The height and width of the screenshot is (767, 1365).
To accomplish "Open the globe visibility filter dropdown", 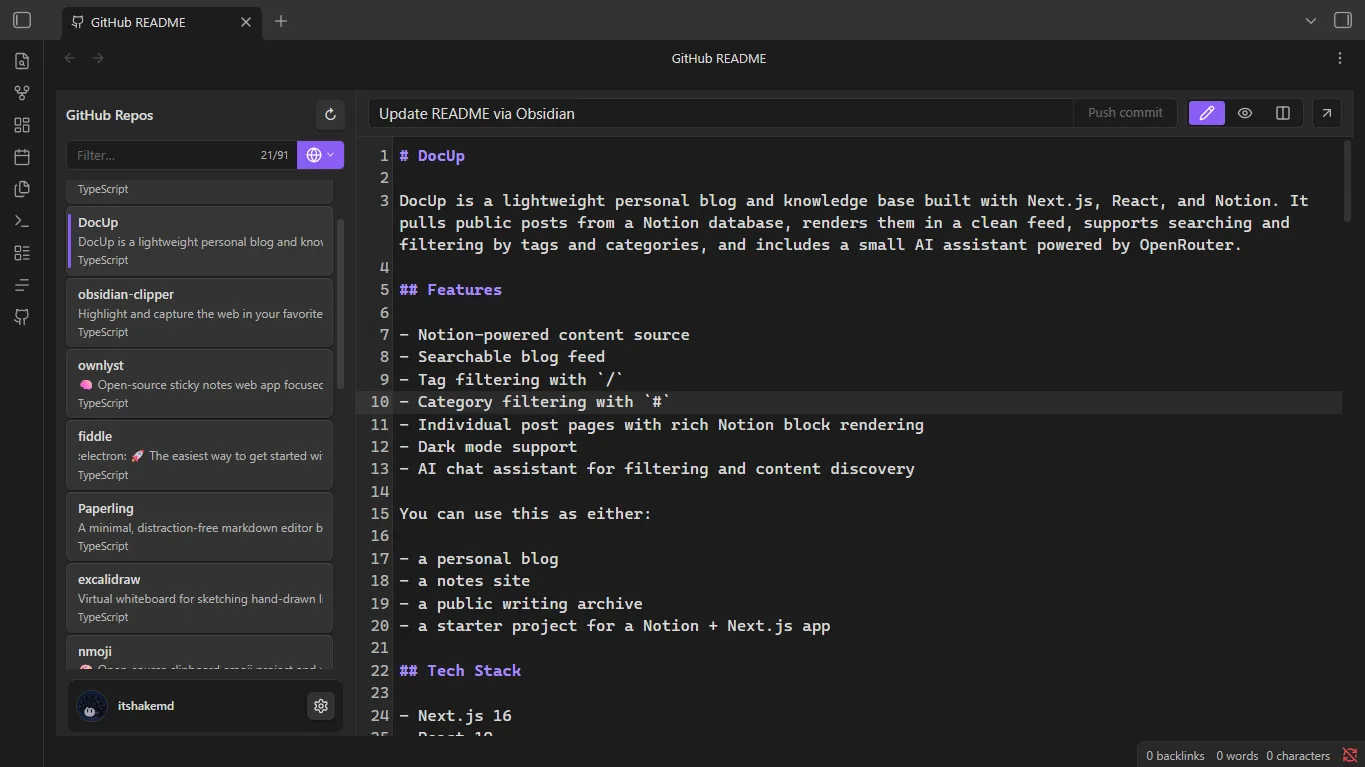I will point(320,155).
